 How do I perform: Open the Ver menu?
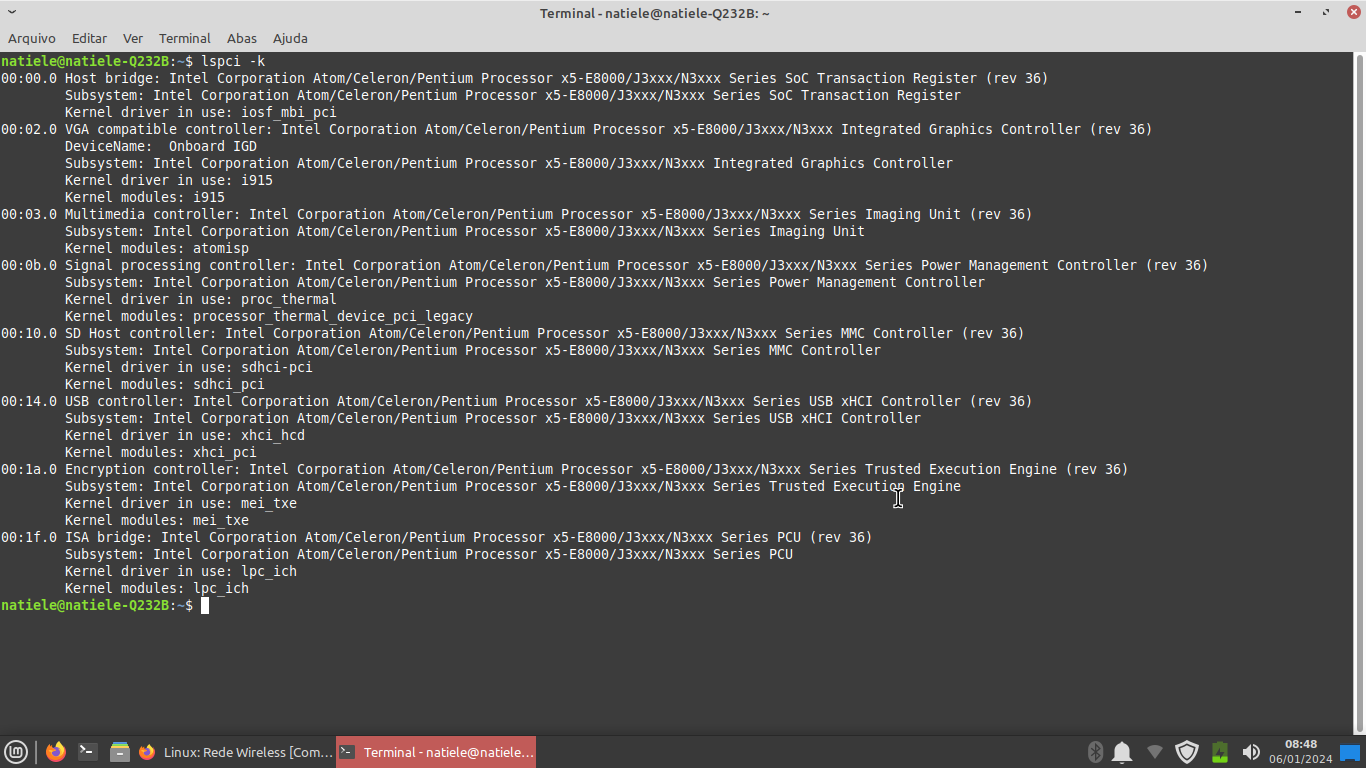(133, 38)
